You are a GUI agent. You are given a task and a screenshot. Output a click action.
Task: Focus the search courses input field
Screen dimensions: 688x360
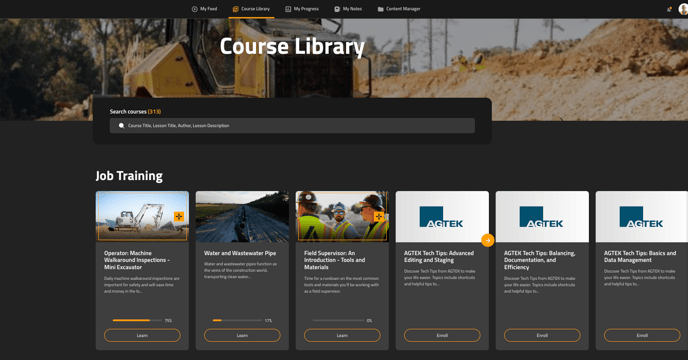point(292,126)
